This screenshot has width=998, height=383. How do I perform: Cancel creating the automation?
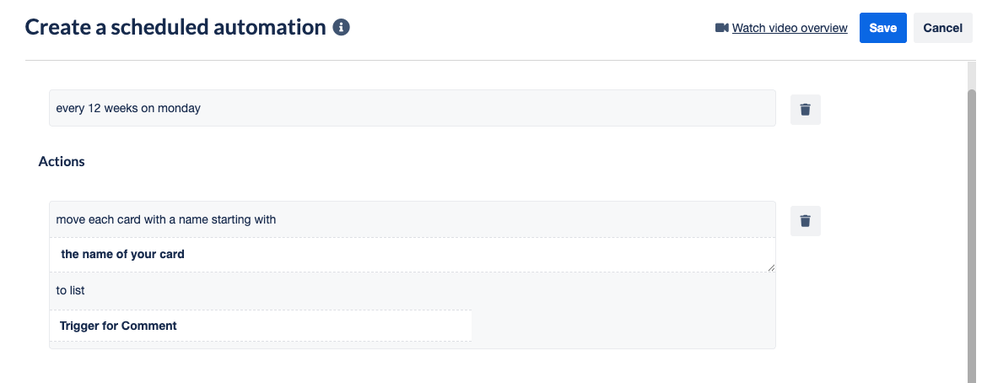(x=943, y=28)
